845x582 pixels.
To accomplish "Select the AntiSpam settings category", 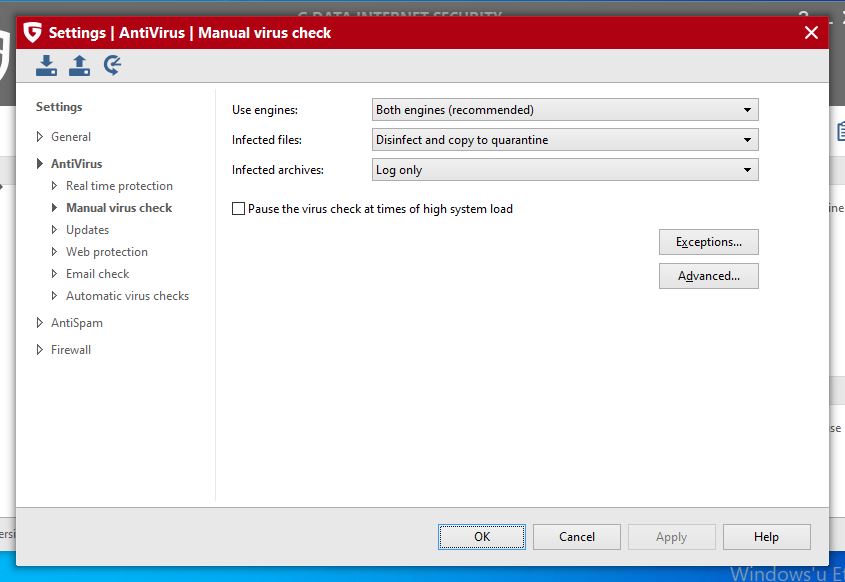I will (77, 323).
